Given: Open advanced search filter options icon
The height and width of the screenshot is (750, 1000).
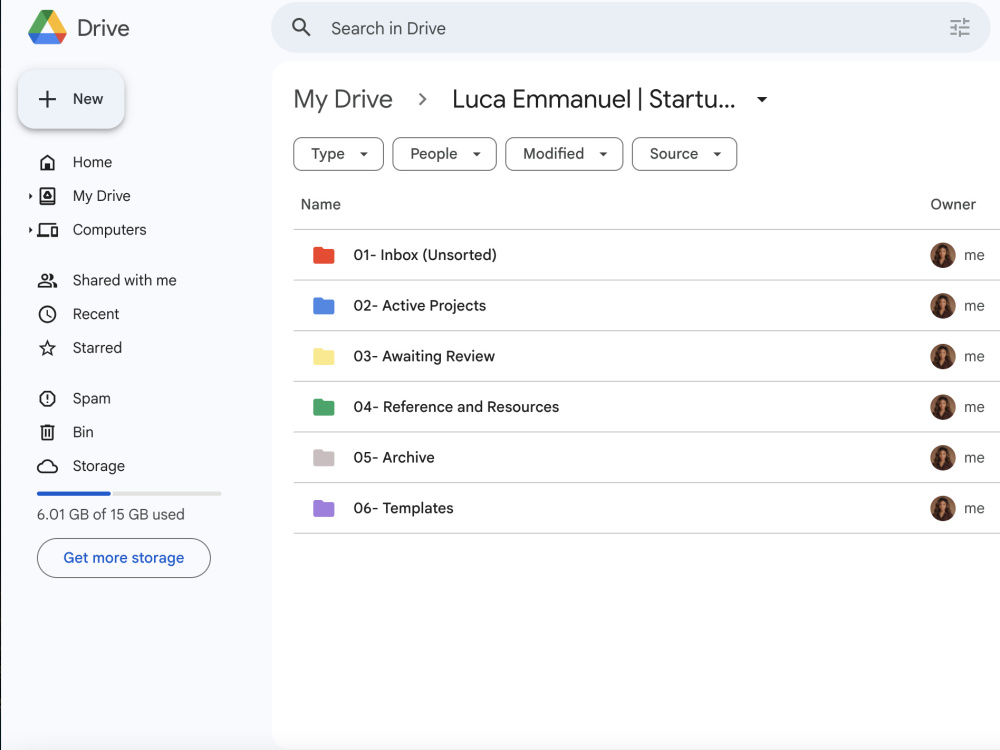Looking at the screenshot, I should [959, 27].
